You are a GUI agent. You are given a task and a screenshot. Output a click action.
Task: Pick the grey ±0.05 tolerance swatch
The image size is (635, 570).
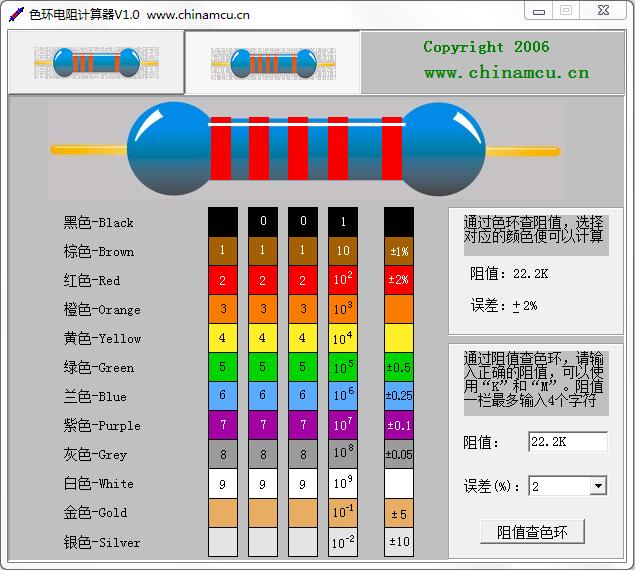pyautogui.click(x=398, y=454)
